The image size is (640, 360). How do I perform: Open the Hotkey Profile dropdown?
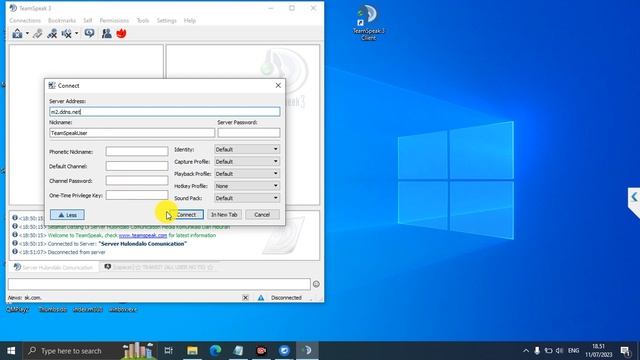[x=247, y=186]
